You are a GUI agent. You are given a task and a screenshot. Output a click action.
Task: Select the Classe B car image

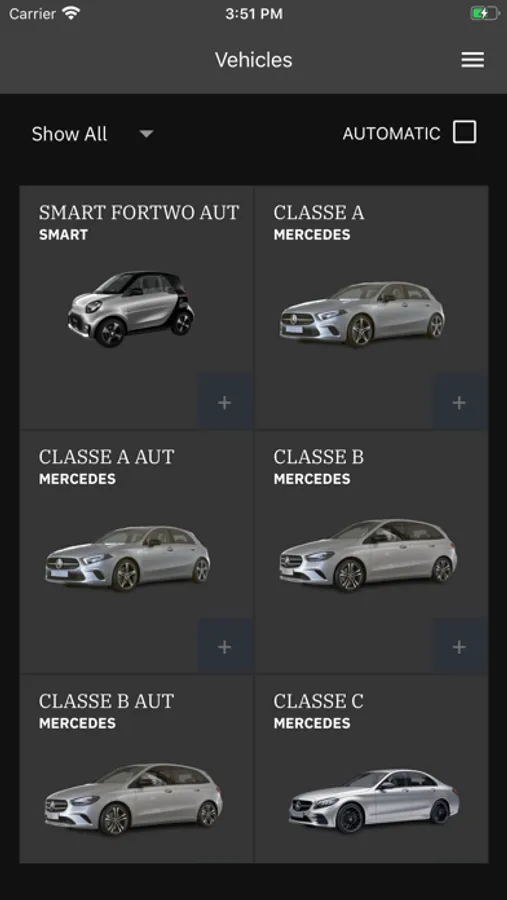click(x=368, y=554)
